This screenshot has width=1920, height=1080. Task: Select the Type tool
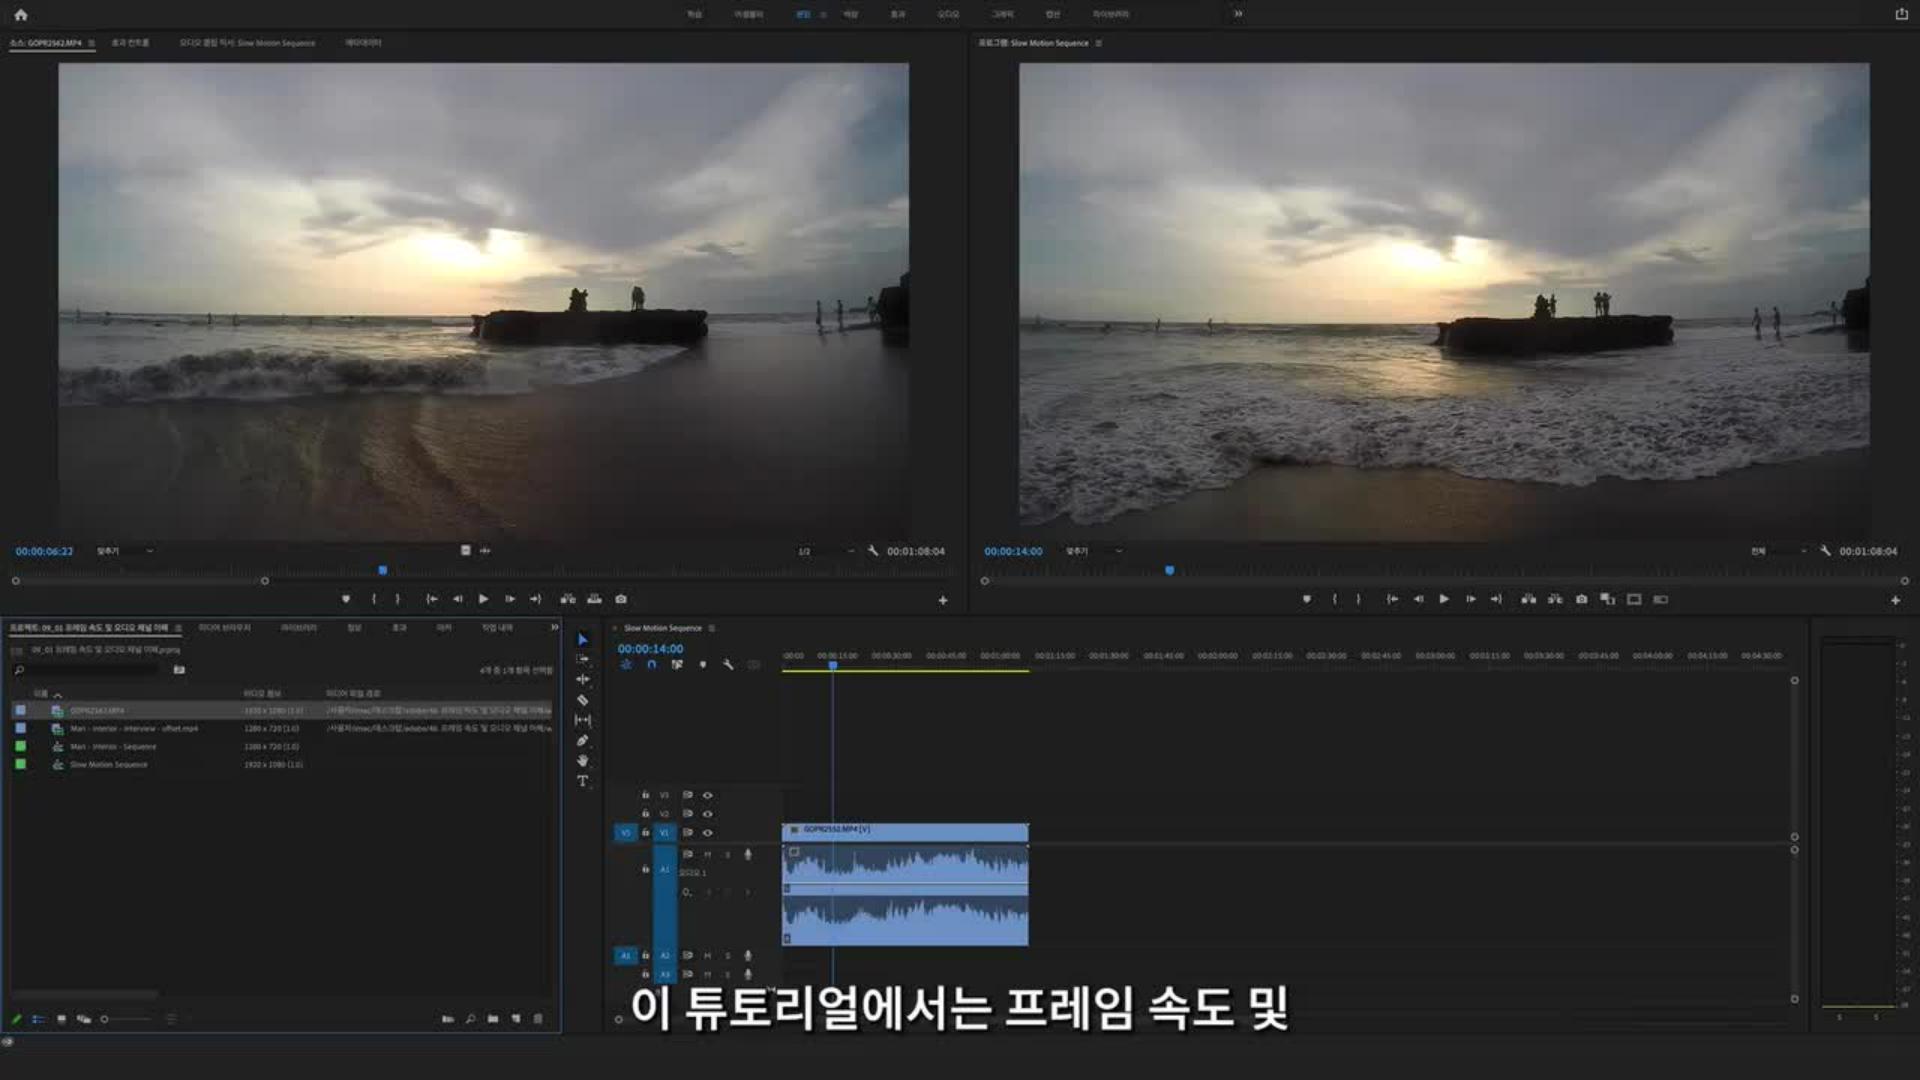point(582,781)
